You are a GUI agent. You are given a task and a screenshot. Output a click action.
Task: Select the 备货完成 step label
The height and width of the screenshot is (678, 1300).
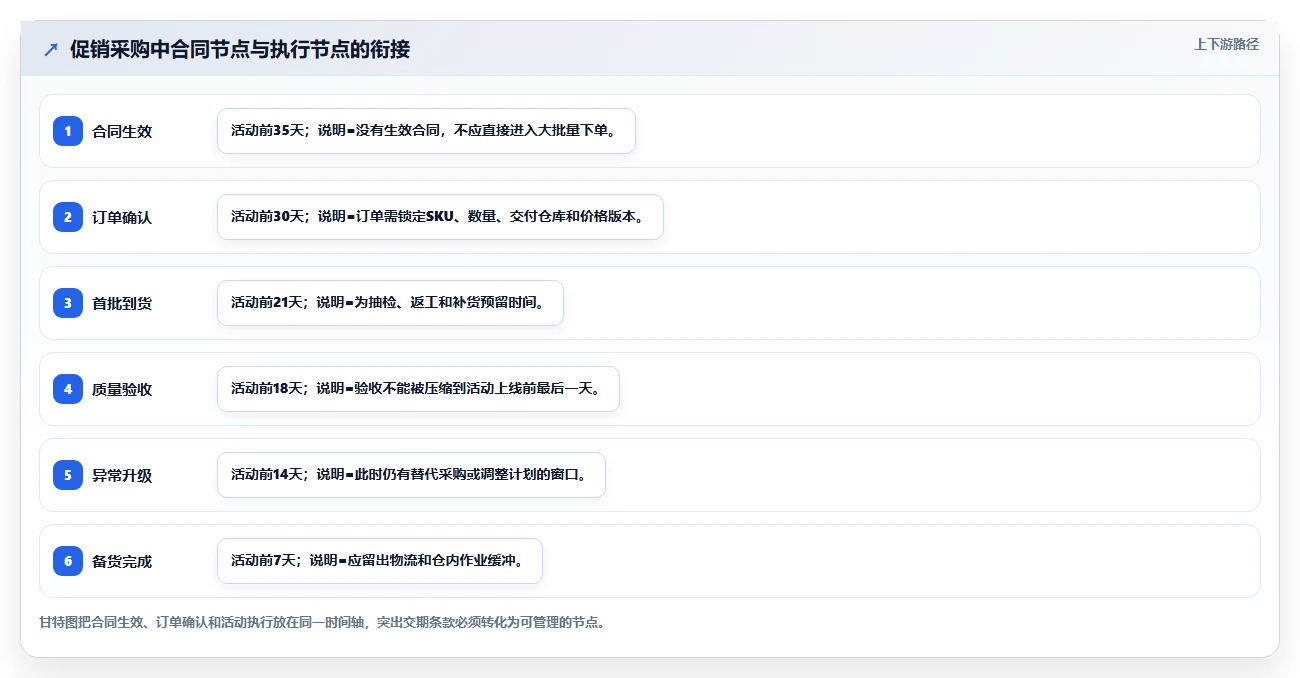tap(122, 561)
